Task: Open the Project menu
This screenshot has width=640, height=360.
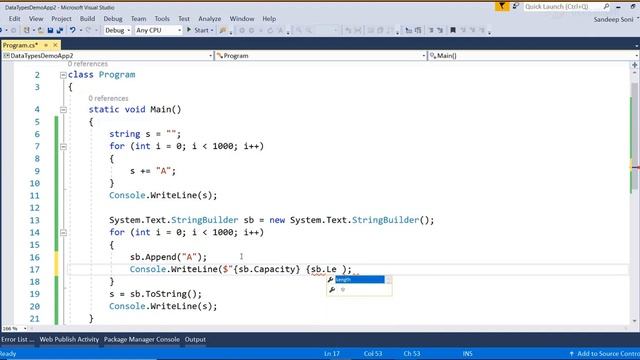Action: tap(61, 19)
